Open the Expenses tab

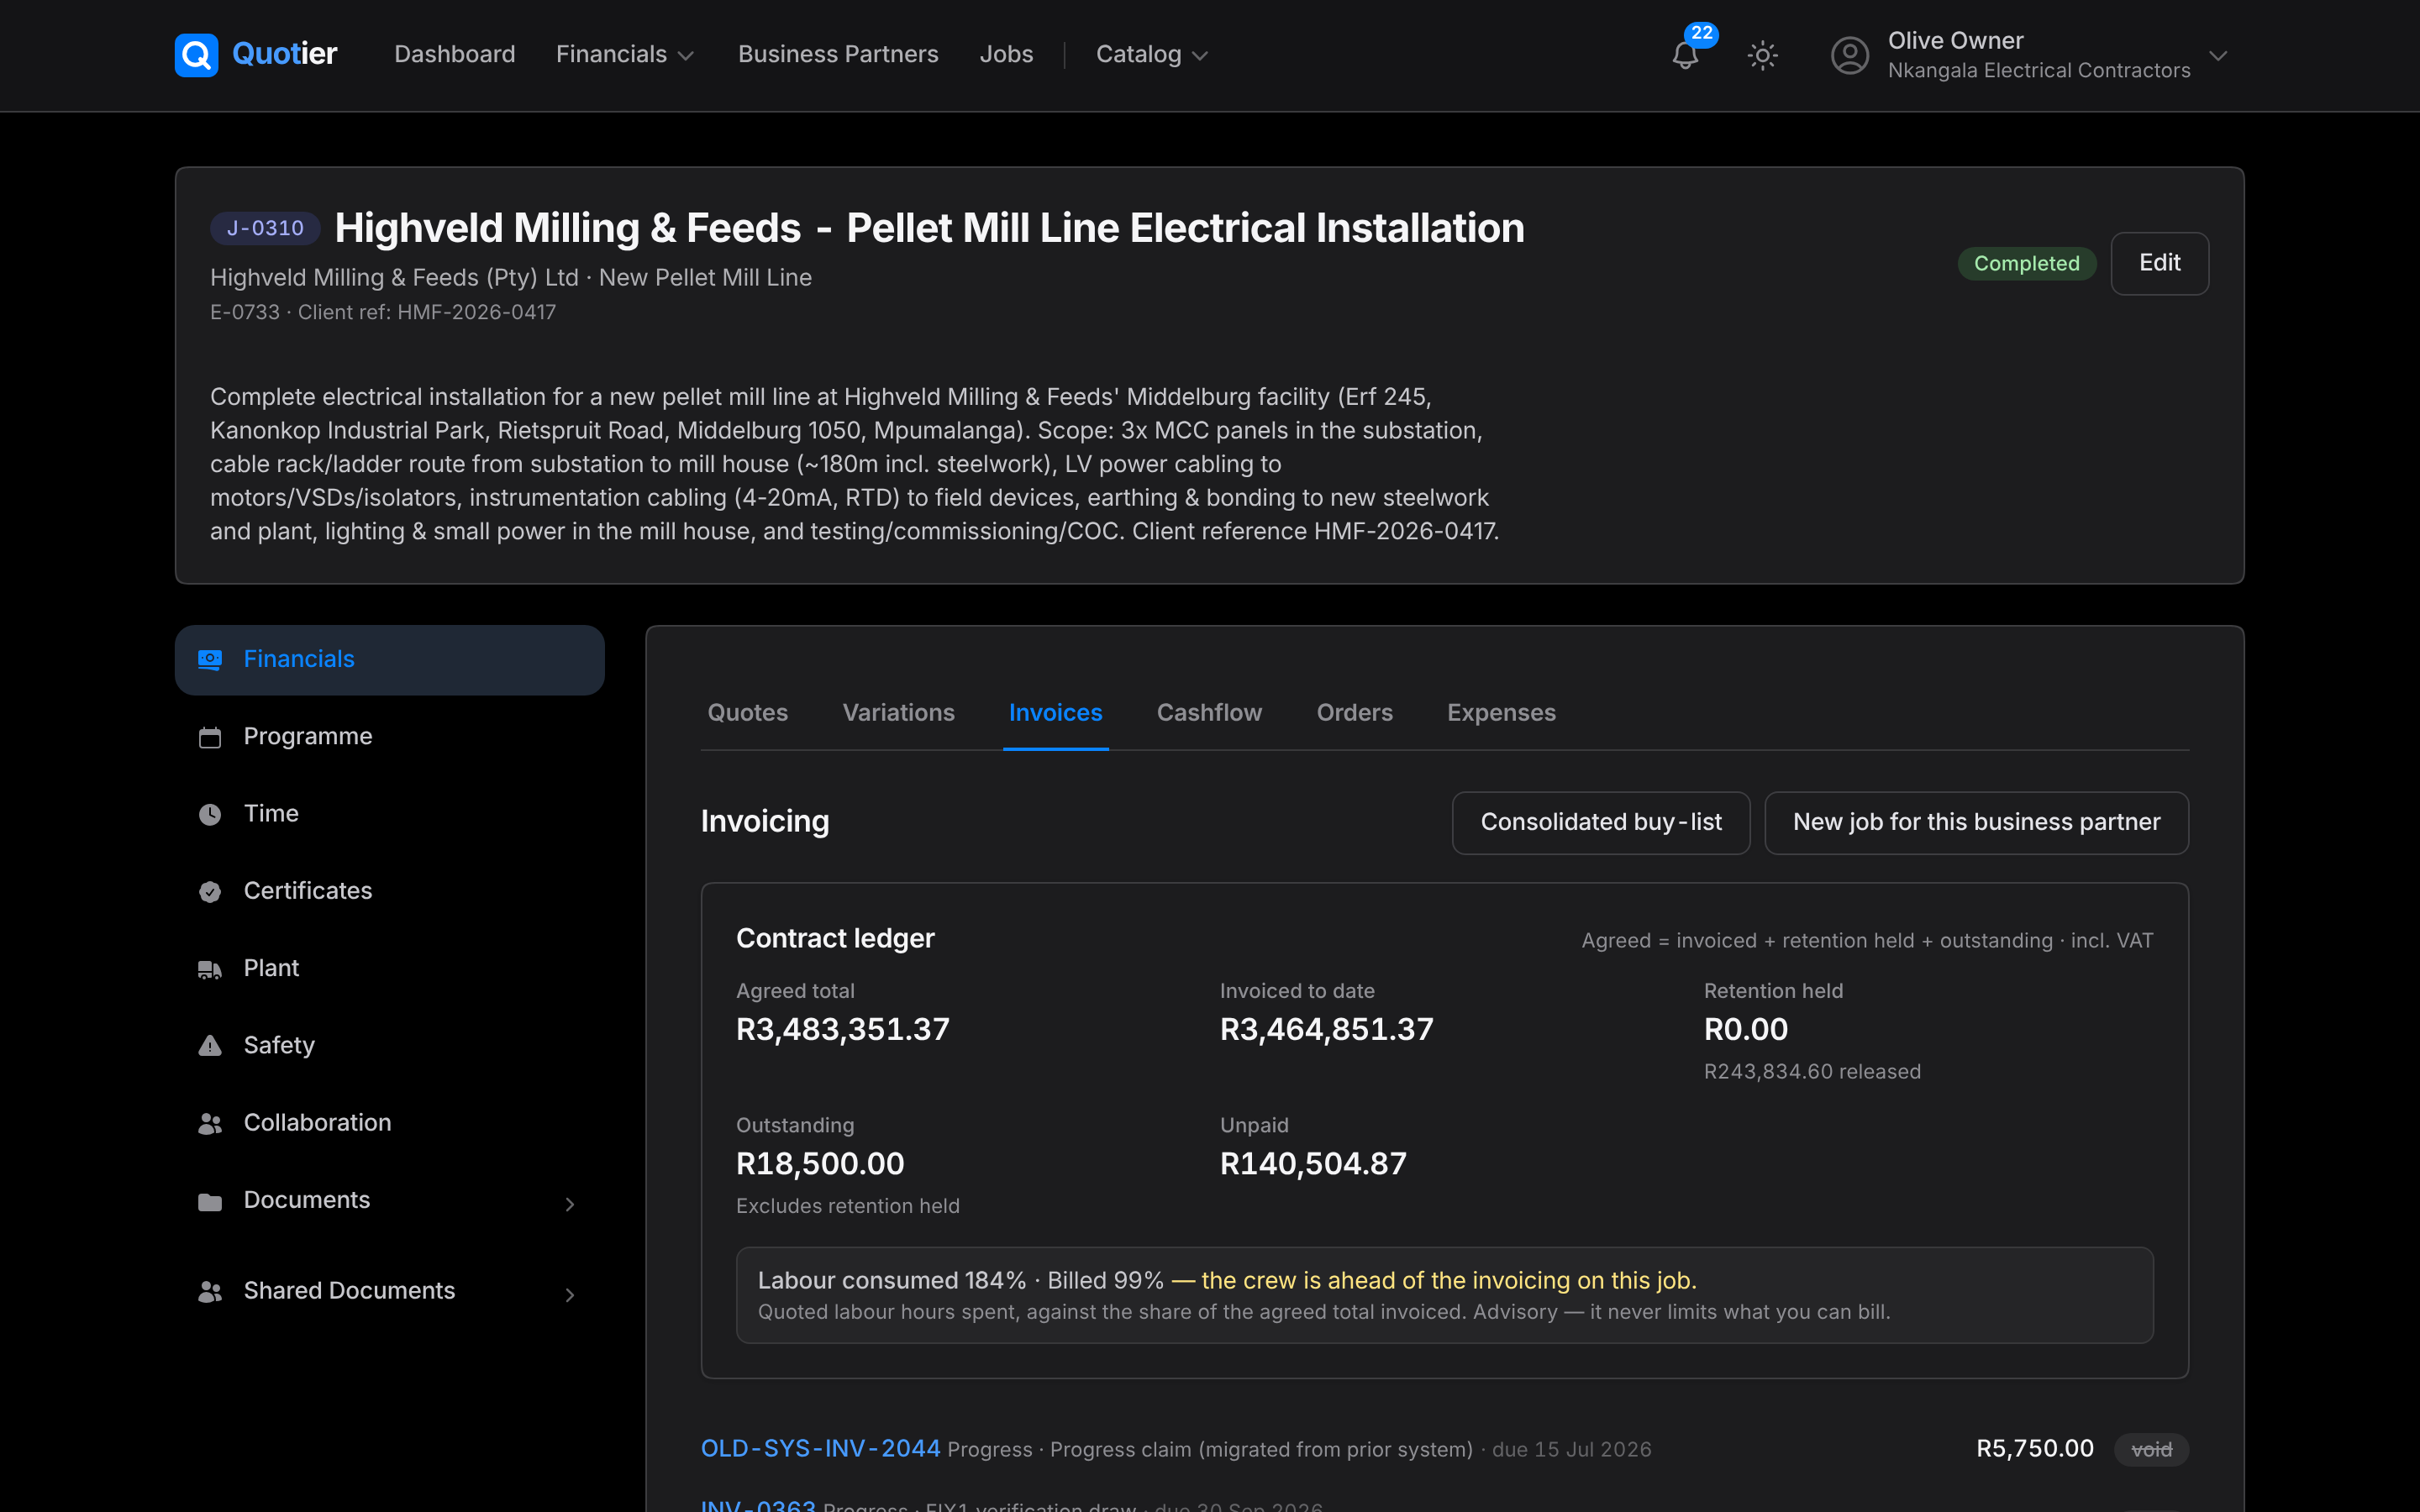(1501, 713)
